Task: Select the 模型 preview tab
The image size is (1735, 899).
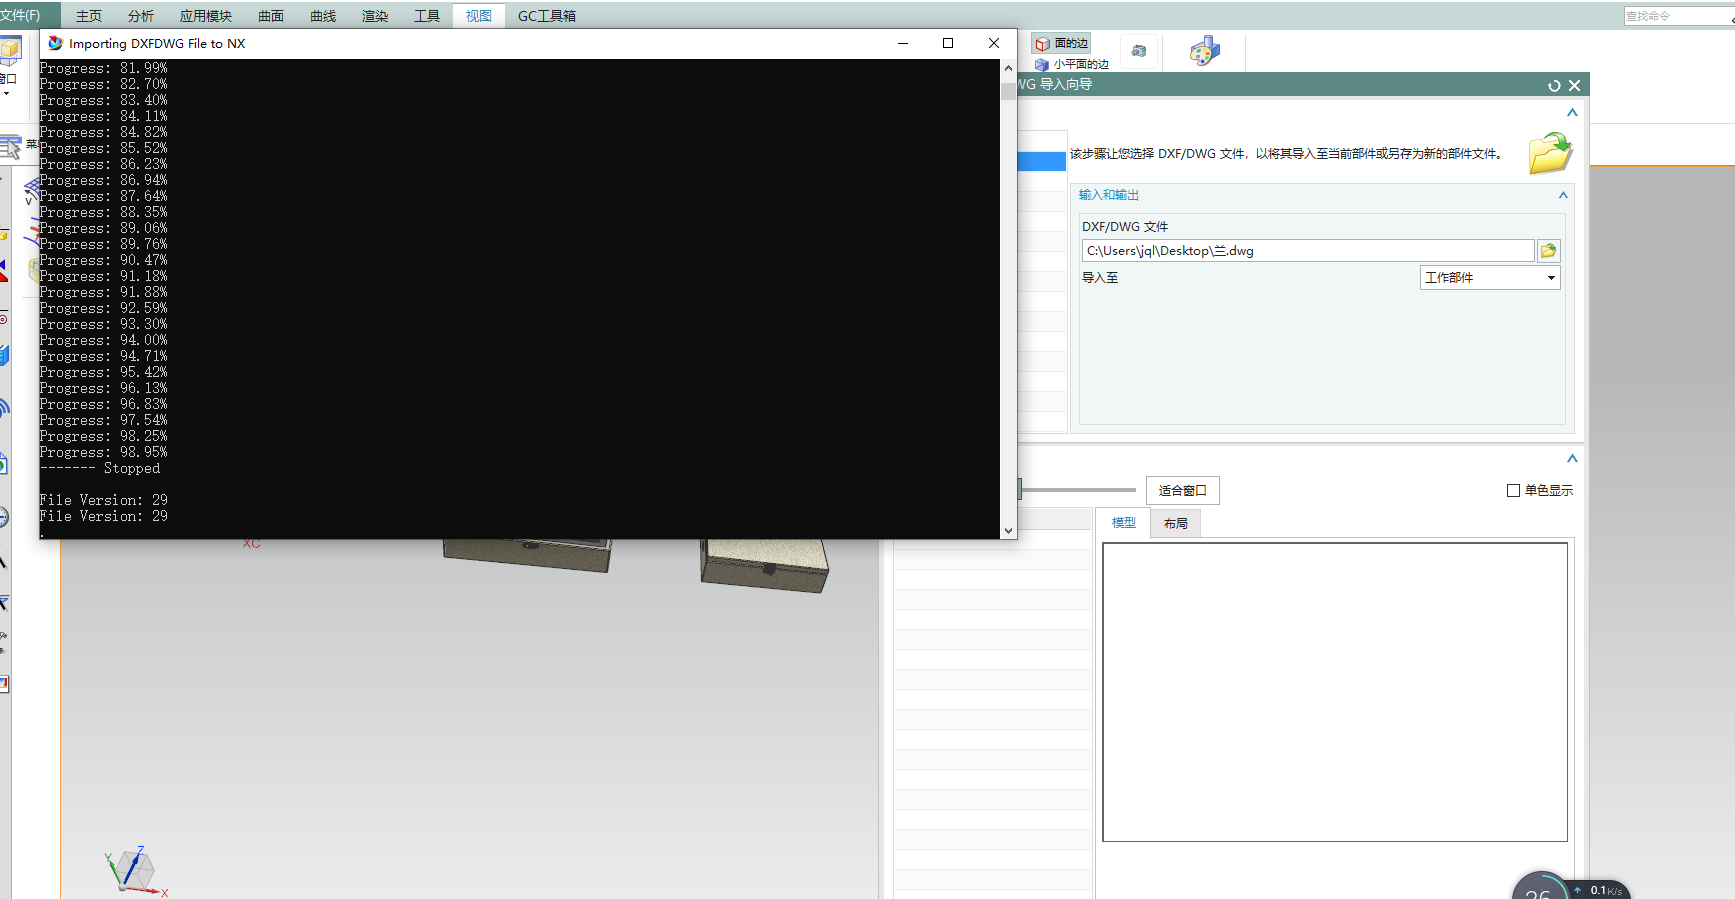Action: point(1124,523)
